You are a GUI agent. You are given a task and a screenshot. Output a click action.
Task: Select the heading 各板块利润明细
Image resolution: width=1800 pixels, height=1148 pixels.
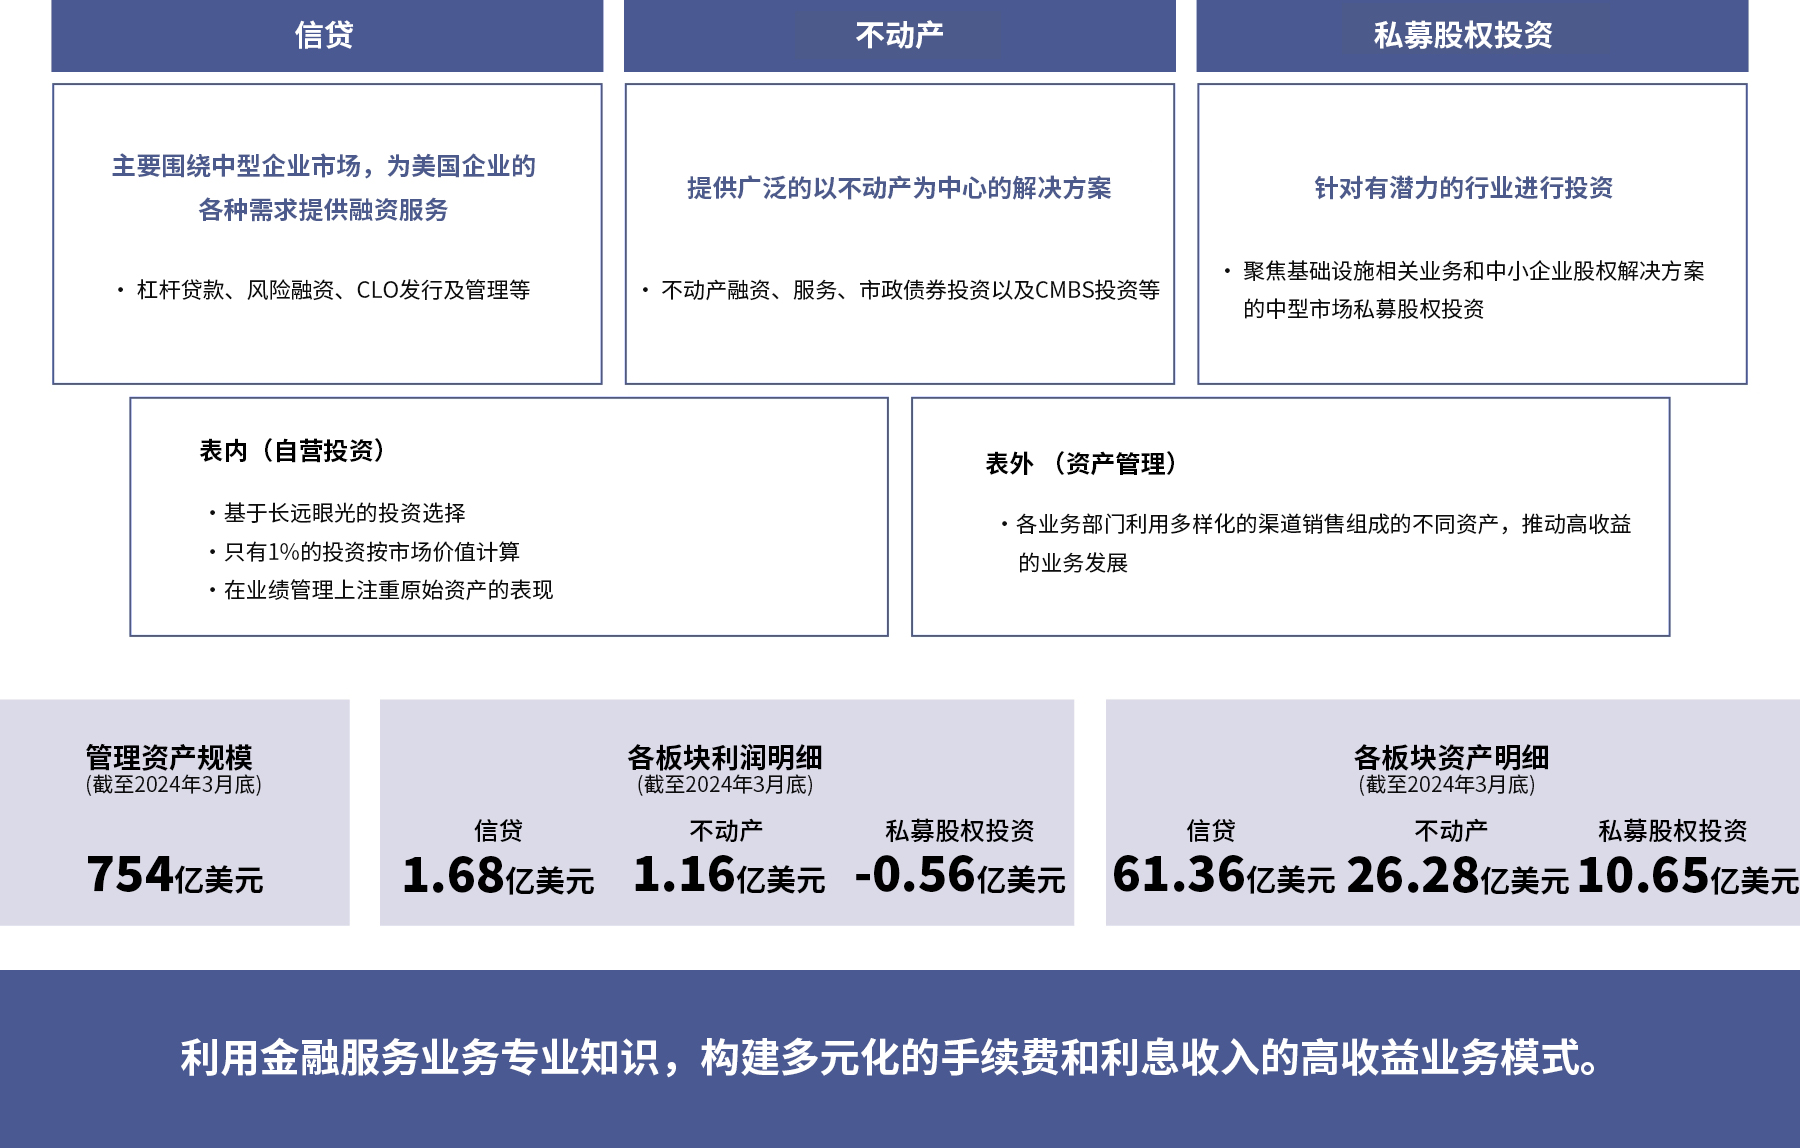[725, 757]
